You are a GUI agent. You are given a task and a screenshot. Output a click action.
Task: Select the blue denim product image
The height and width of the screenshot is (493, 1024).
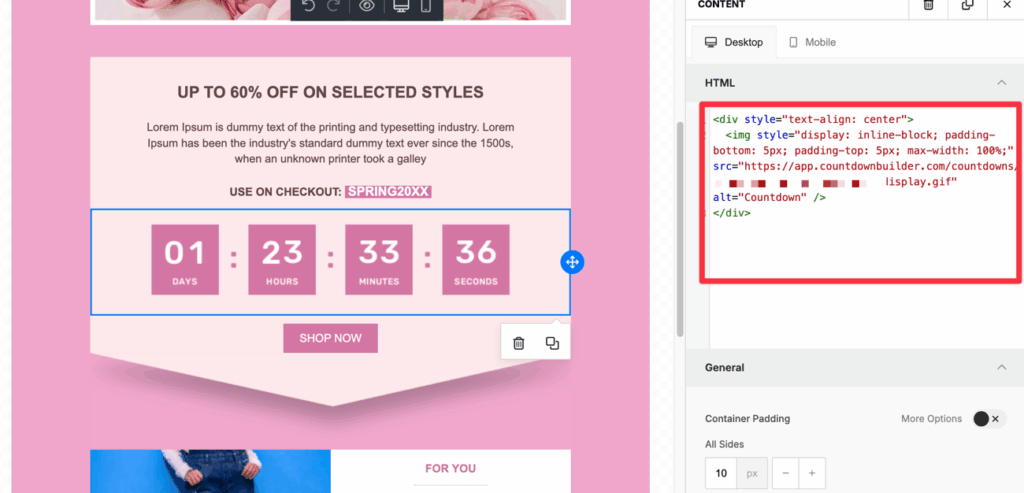tap(210, 471)
